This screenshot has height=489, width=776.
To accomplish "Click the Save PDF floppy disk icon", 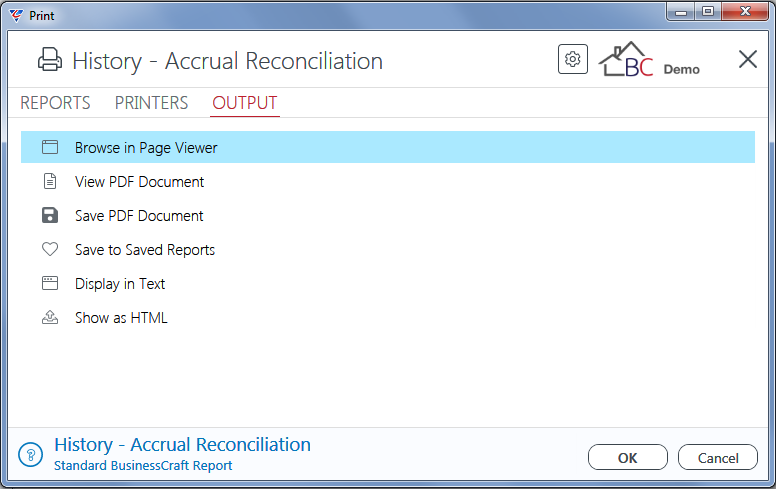I will coord(50,215).
